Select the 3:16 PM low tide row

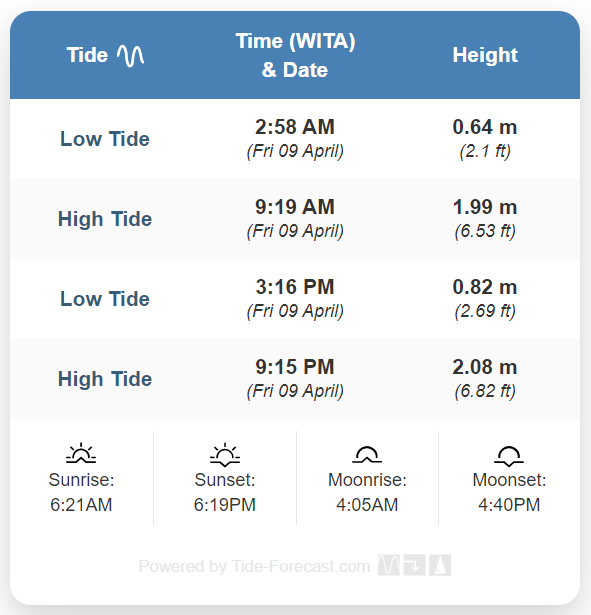[295, 299]
